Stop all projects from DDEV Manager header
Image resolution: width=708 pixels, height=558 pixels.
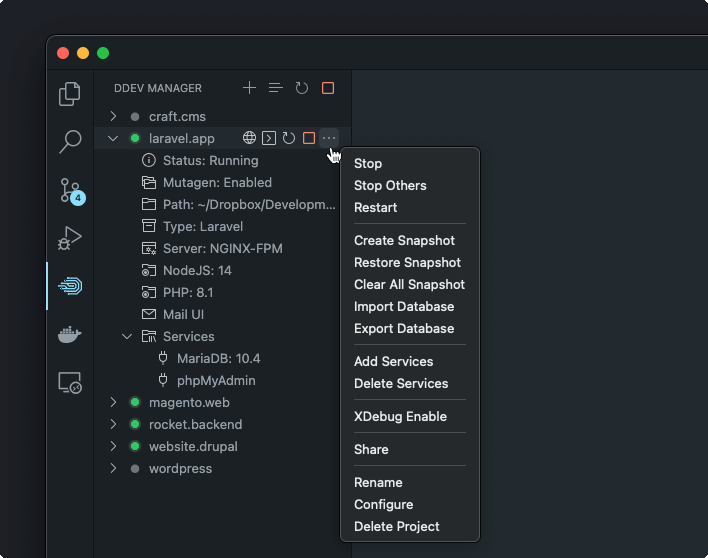[x=328, y=88]
